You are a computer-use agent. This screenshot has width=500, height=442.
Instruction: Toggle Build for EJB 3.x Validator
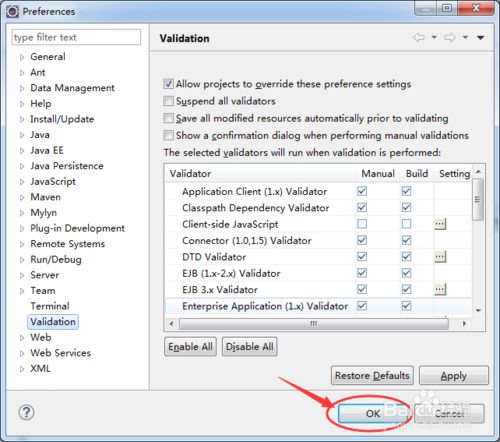coord(406,289)
